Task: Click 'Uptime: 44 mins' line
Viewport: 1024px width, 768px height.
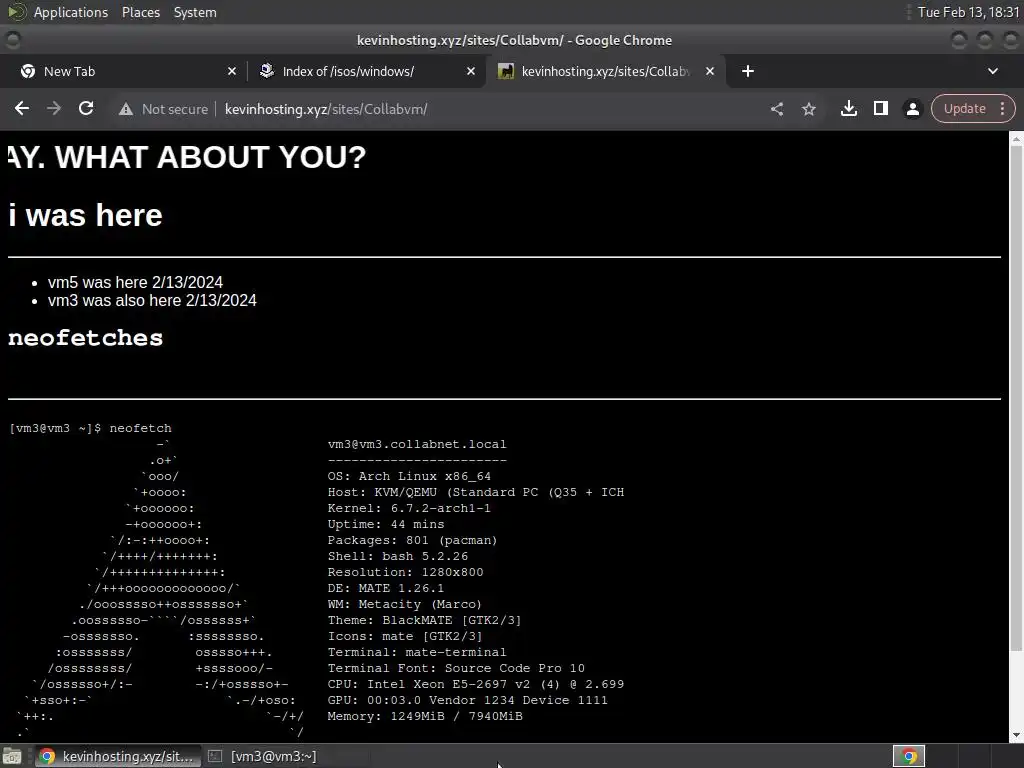Action: click(385, 524)
